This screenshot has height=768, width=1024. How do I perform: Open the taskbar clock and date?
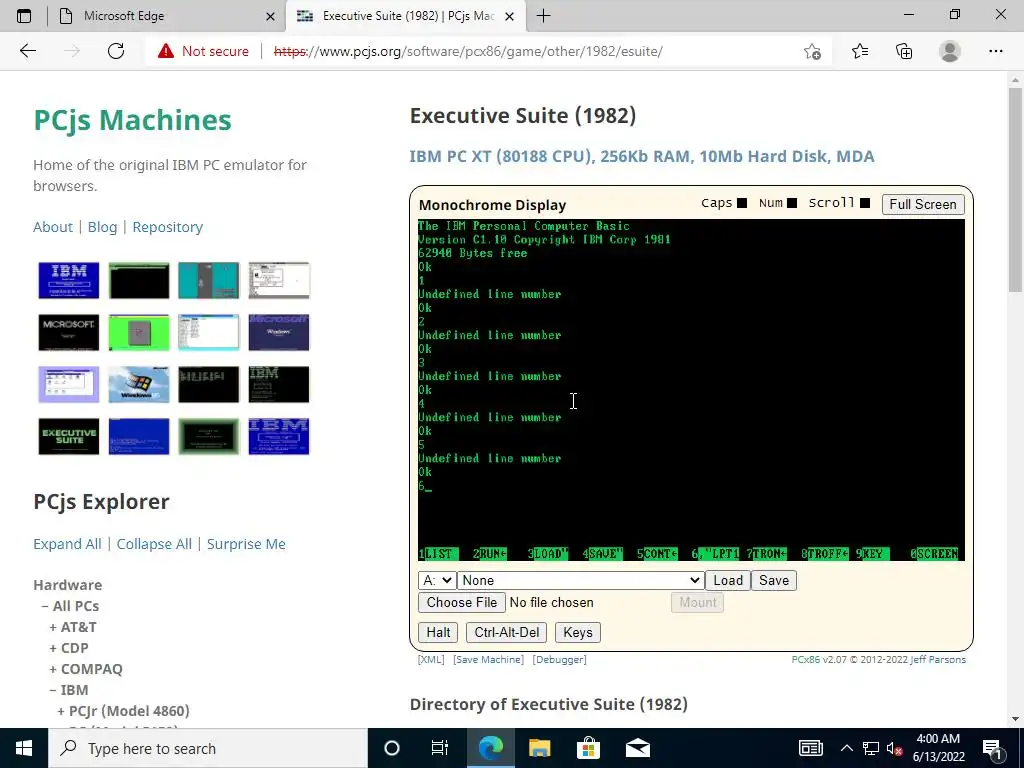coord(938,748)
